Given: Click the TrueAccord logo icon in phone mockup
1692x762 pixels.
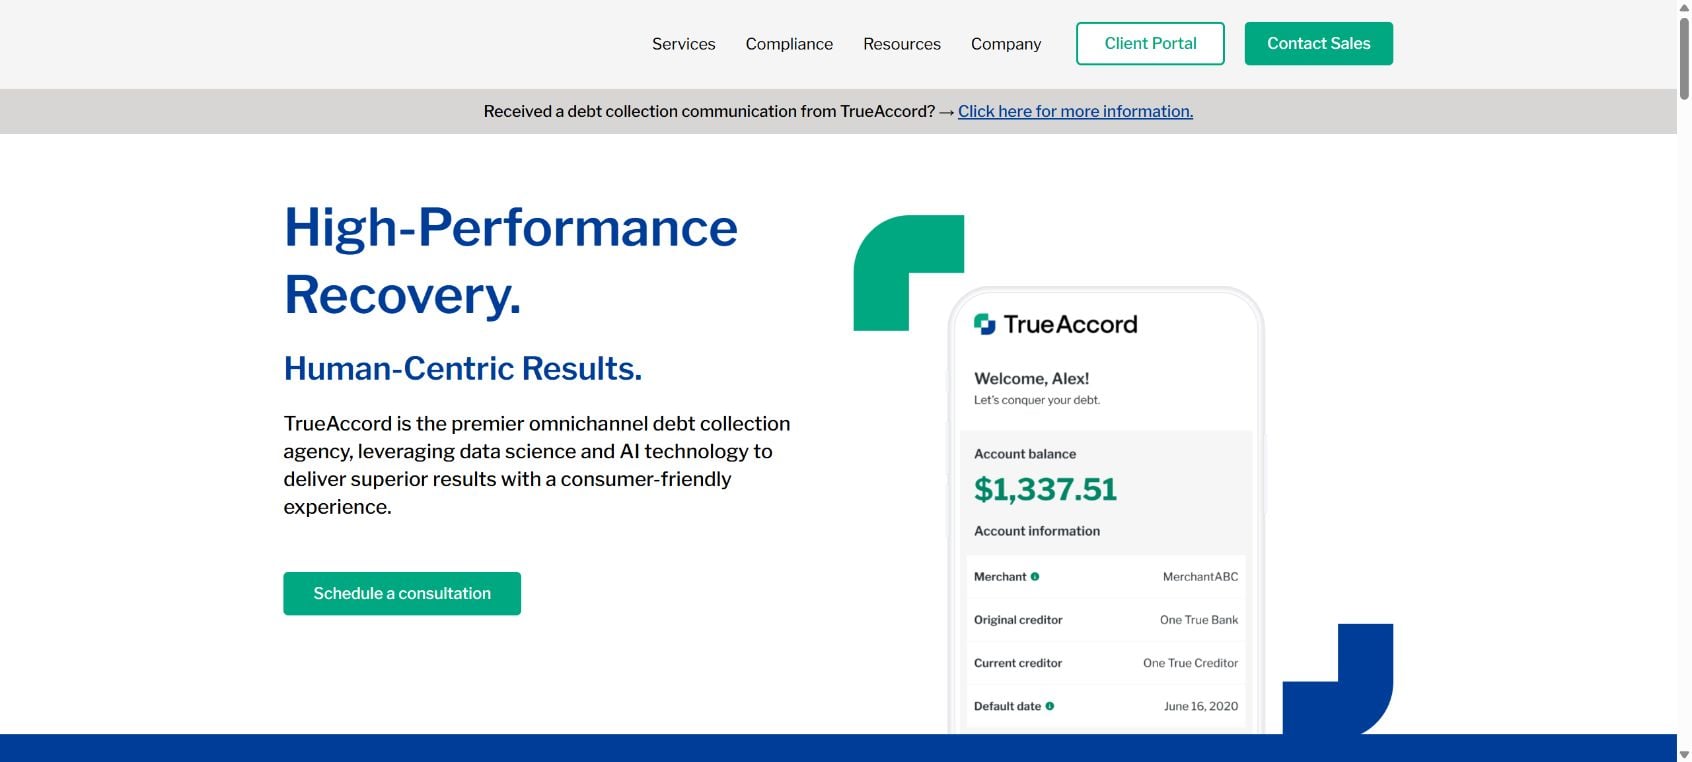Looking at the screenshot, I should pyautogui.click(x=985, y=324).
